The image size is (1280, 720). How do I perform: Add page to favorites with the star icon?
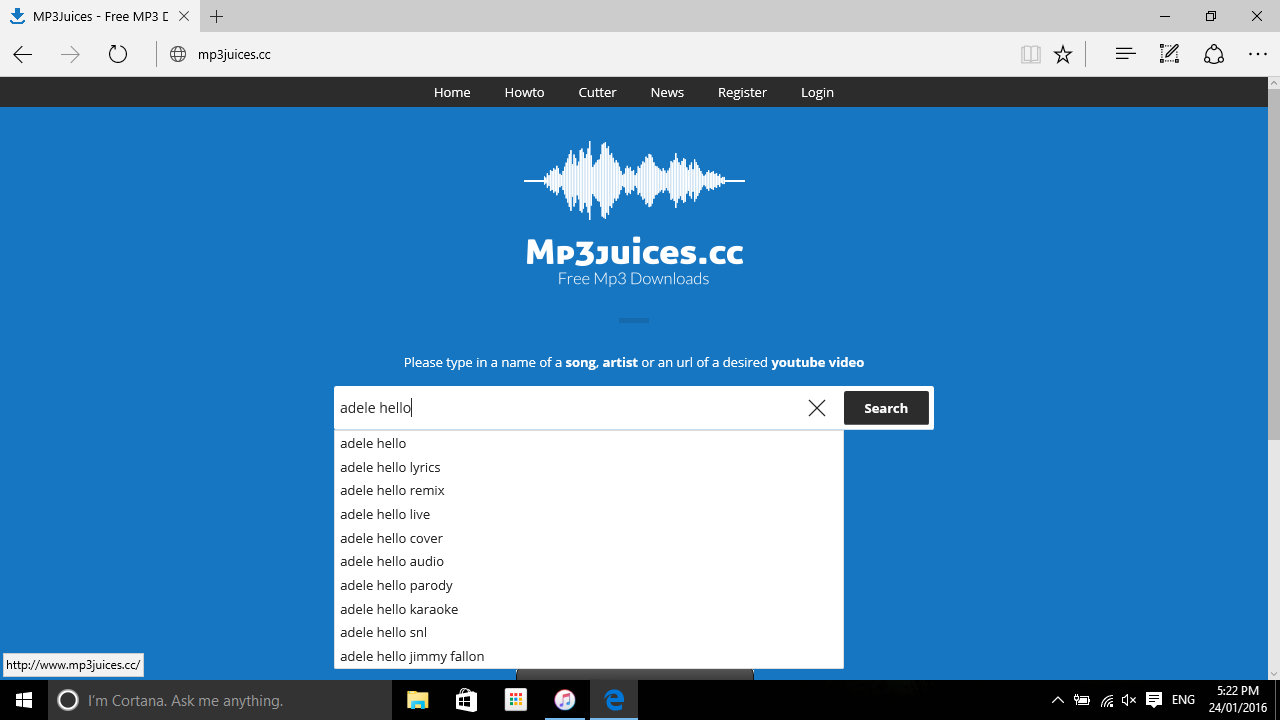click(x=1063, y=55)
